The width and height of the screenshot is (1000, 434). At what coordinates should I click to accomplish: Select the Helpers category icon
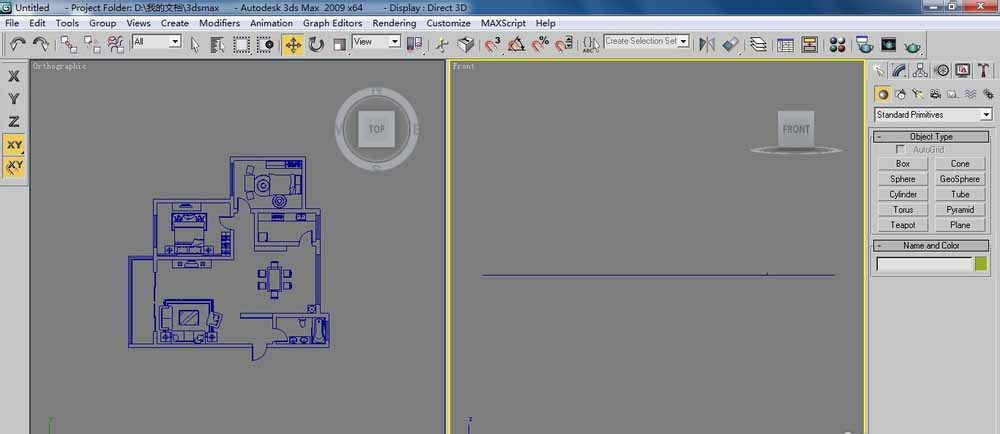point(953,94)
